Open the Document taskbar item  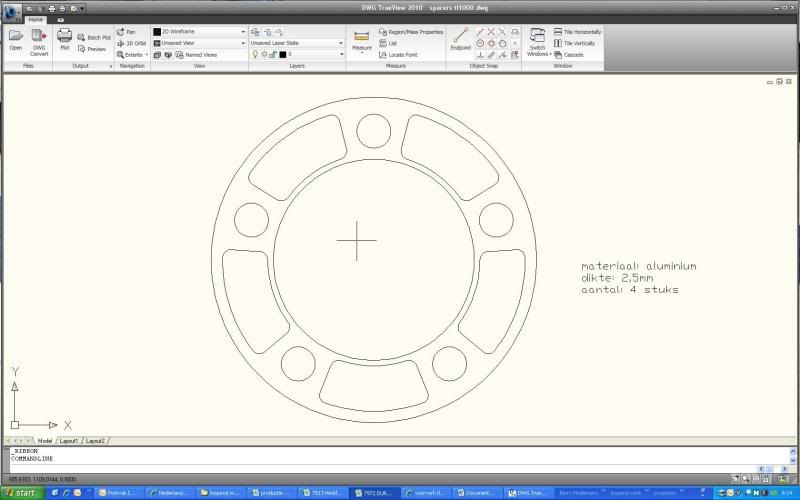(x=477, y=493)
